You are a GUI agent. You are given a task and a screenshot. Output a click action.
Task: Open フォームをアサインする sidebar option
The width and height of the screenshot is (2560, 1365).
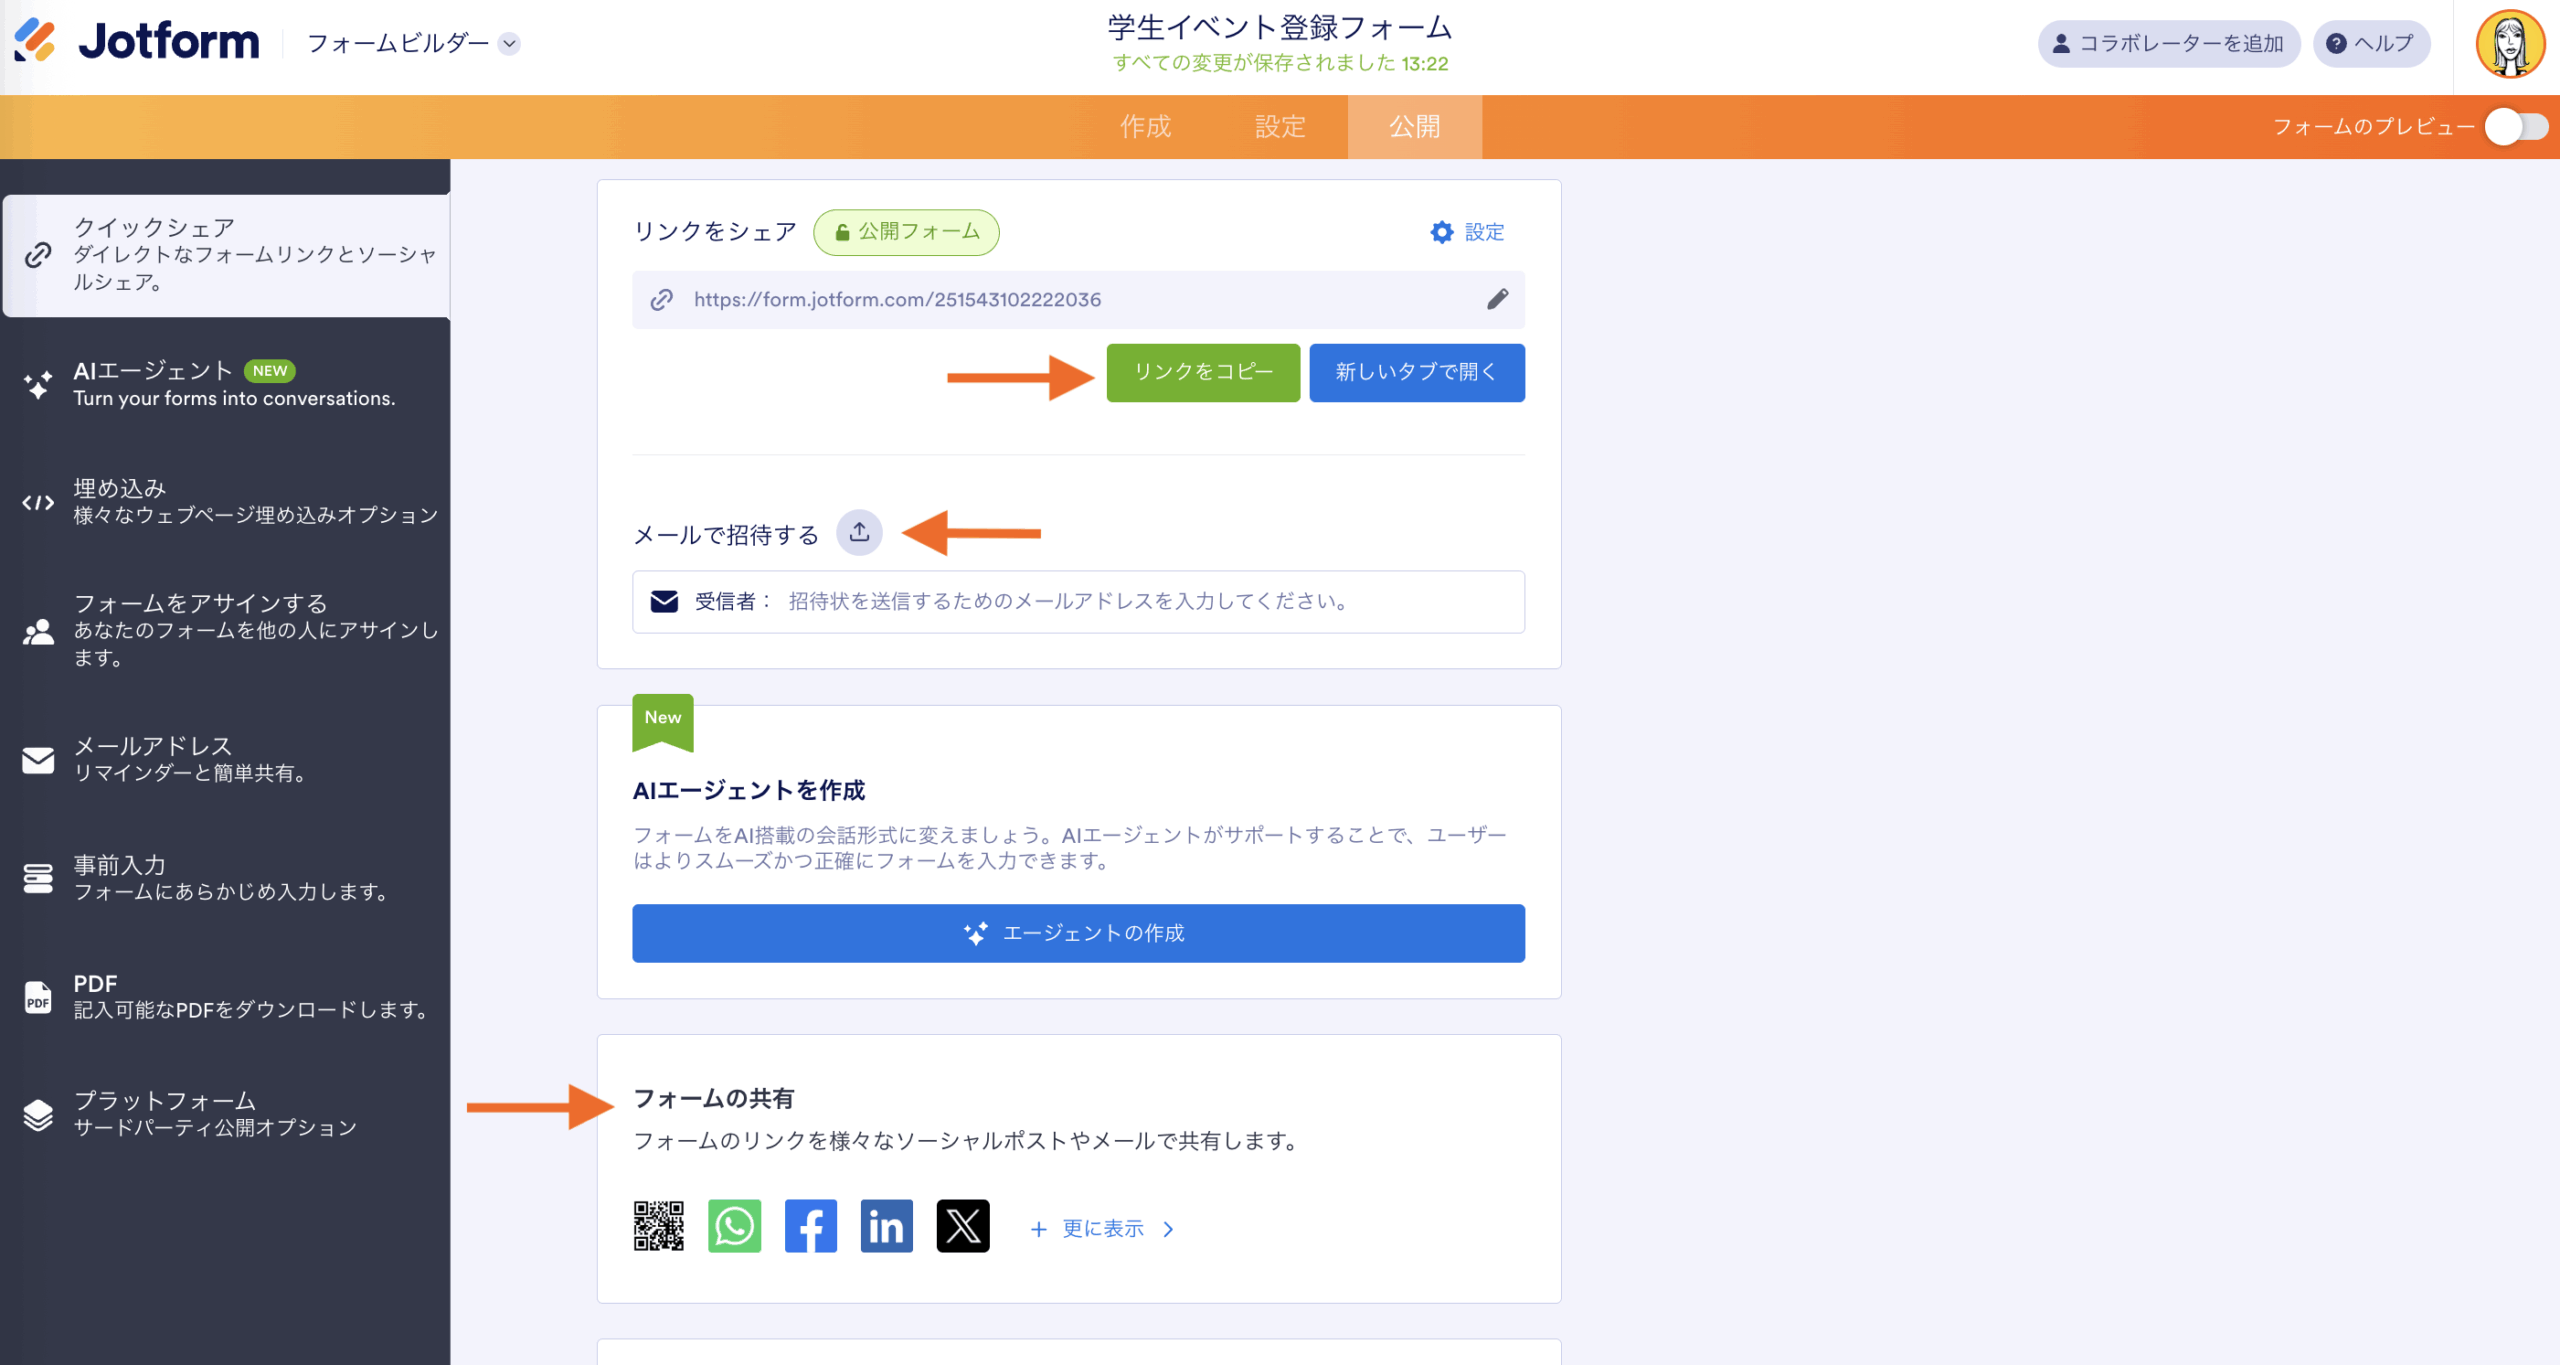(x=227, y=630)
